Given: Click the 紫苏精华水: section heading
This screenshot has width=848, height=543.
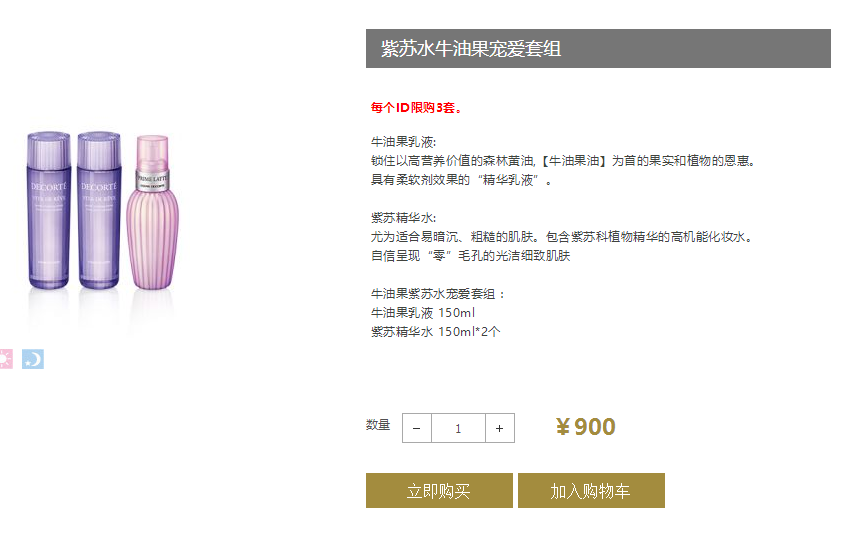Looking at the screenshot, I should tap(404, 218).
